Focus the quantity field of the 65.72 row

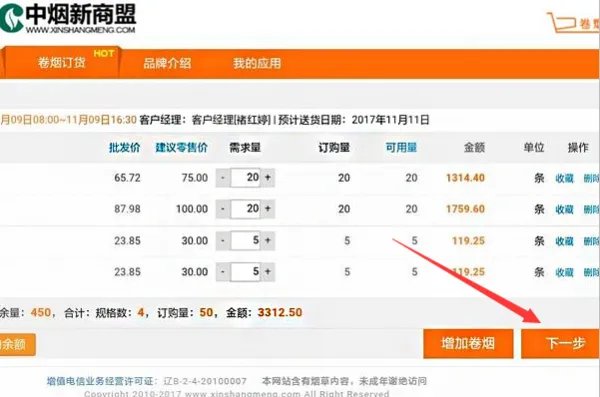coord(246,178)
